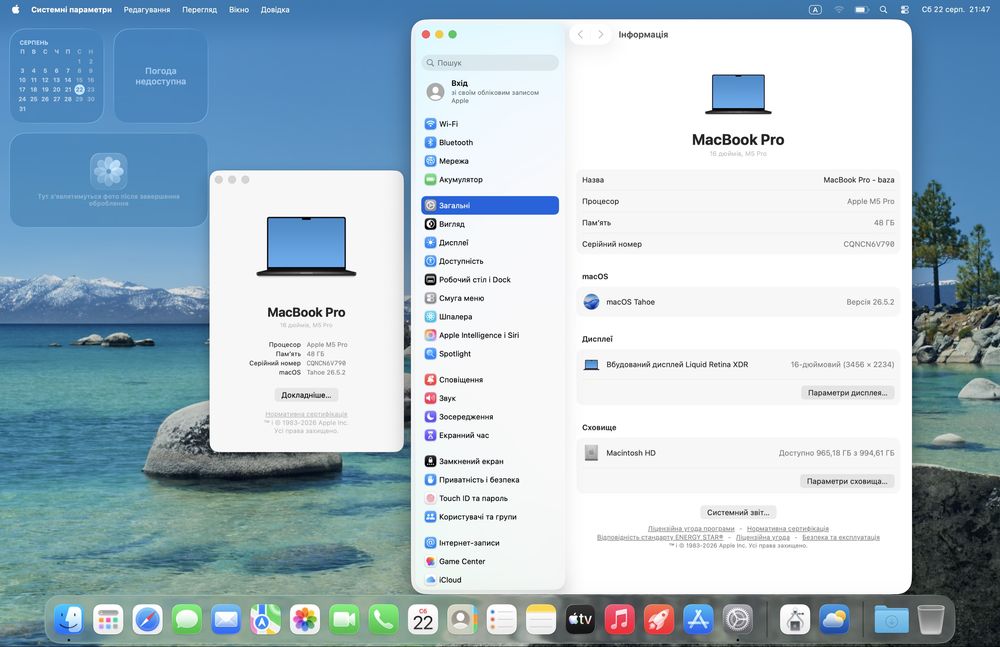The height and width of the screenshot is (647, 1000).
Task: Open Вигляд settings
Action: click(x=490, y=224)
